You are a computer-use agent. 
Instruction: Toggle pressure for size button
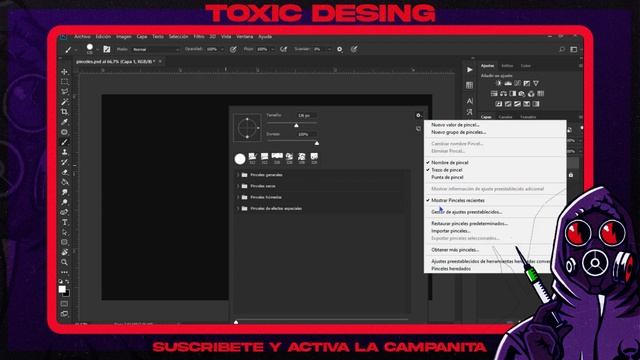click(x=354, y=49)
